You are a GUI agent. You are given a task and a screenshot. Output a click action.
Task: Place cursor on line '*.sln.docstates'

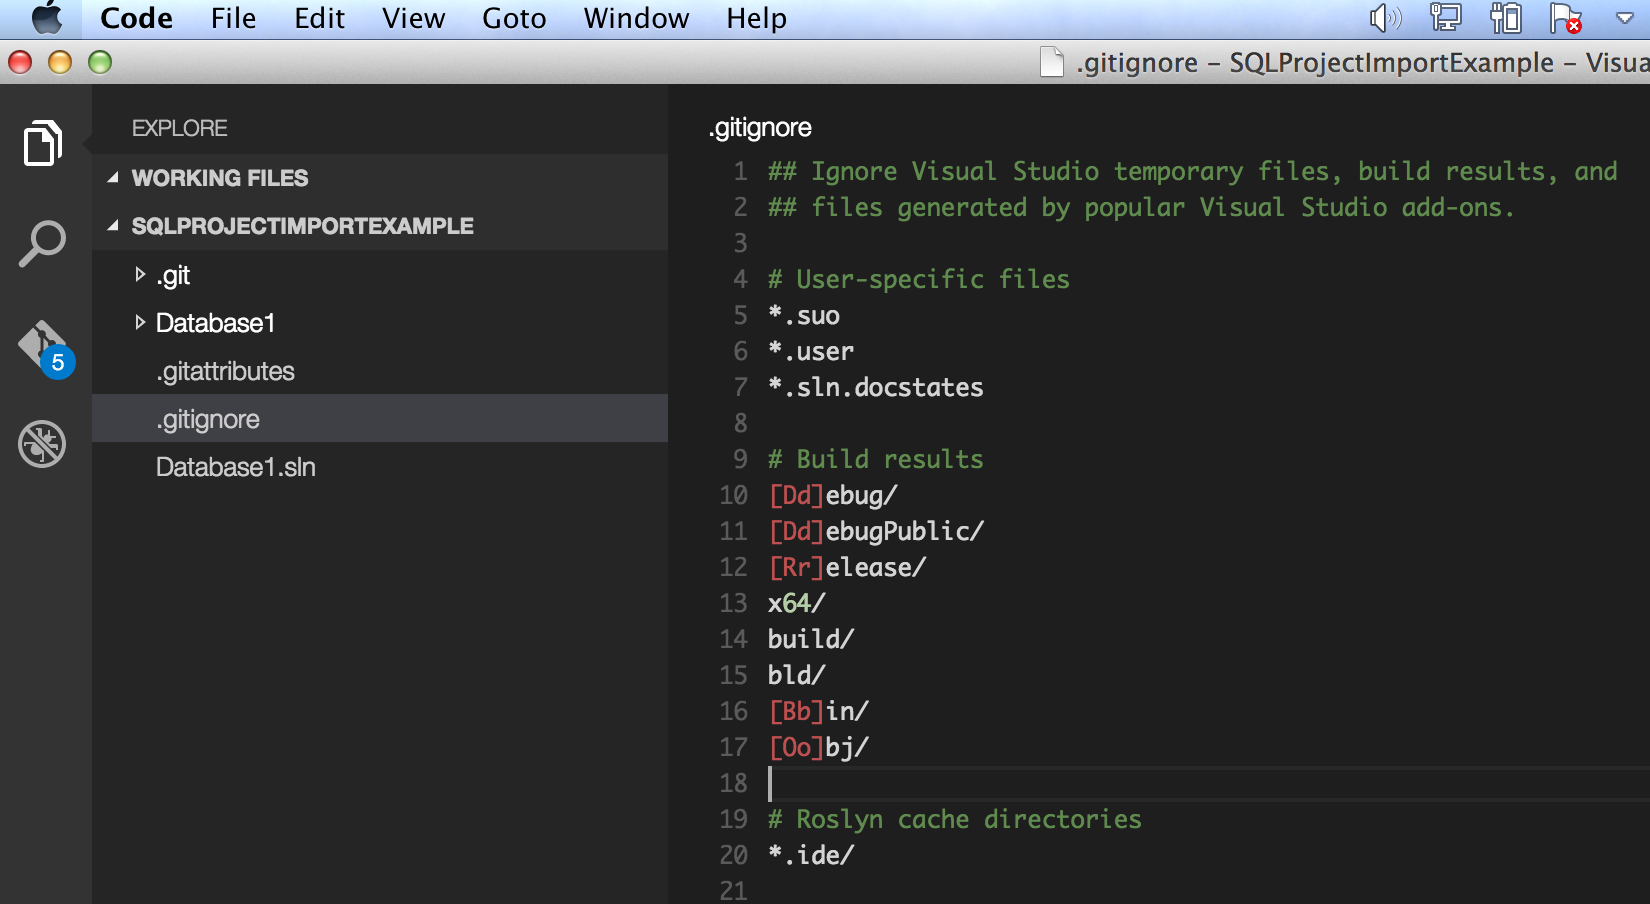[876, 387]
